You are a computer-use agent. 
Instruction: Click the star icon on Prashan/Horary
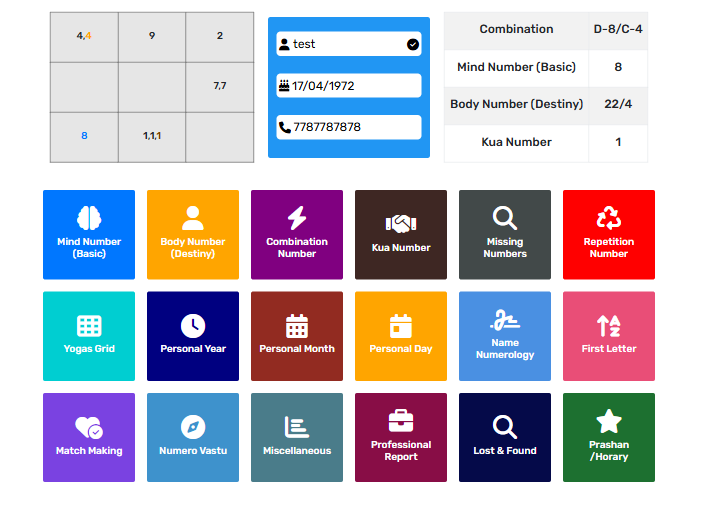pos(609,421)
